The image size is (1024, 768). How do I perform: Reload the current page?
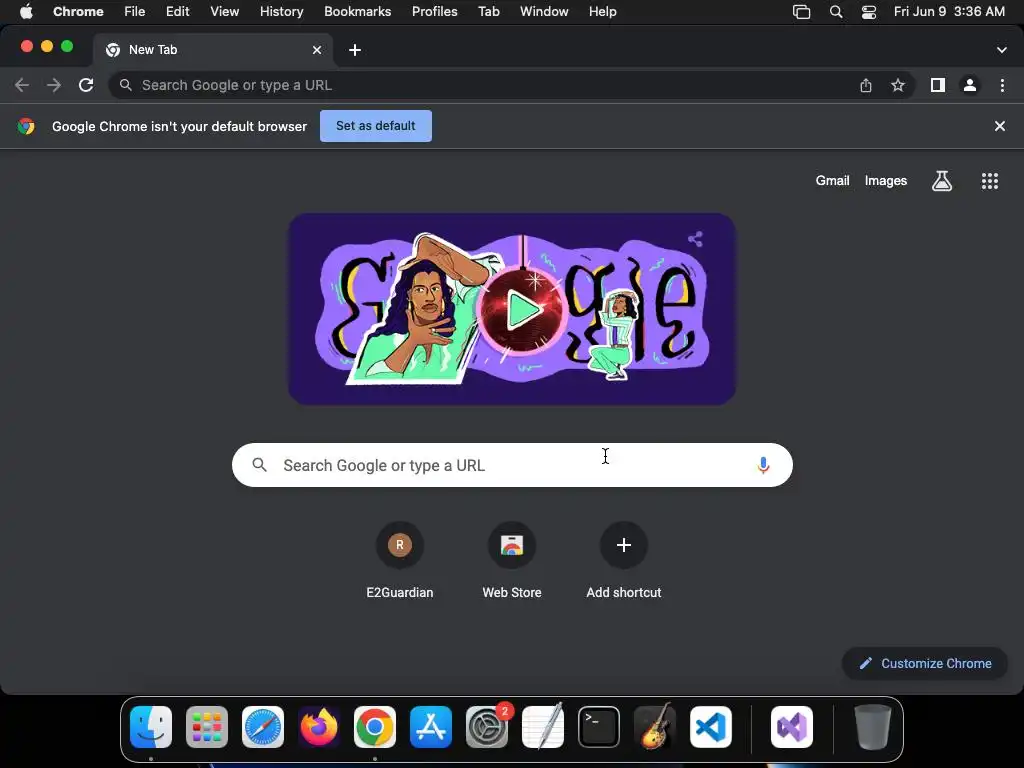tap(86, 85)
